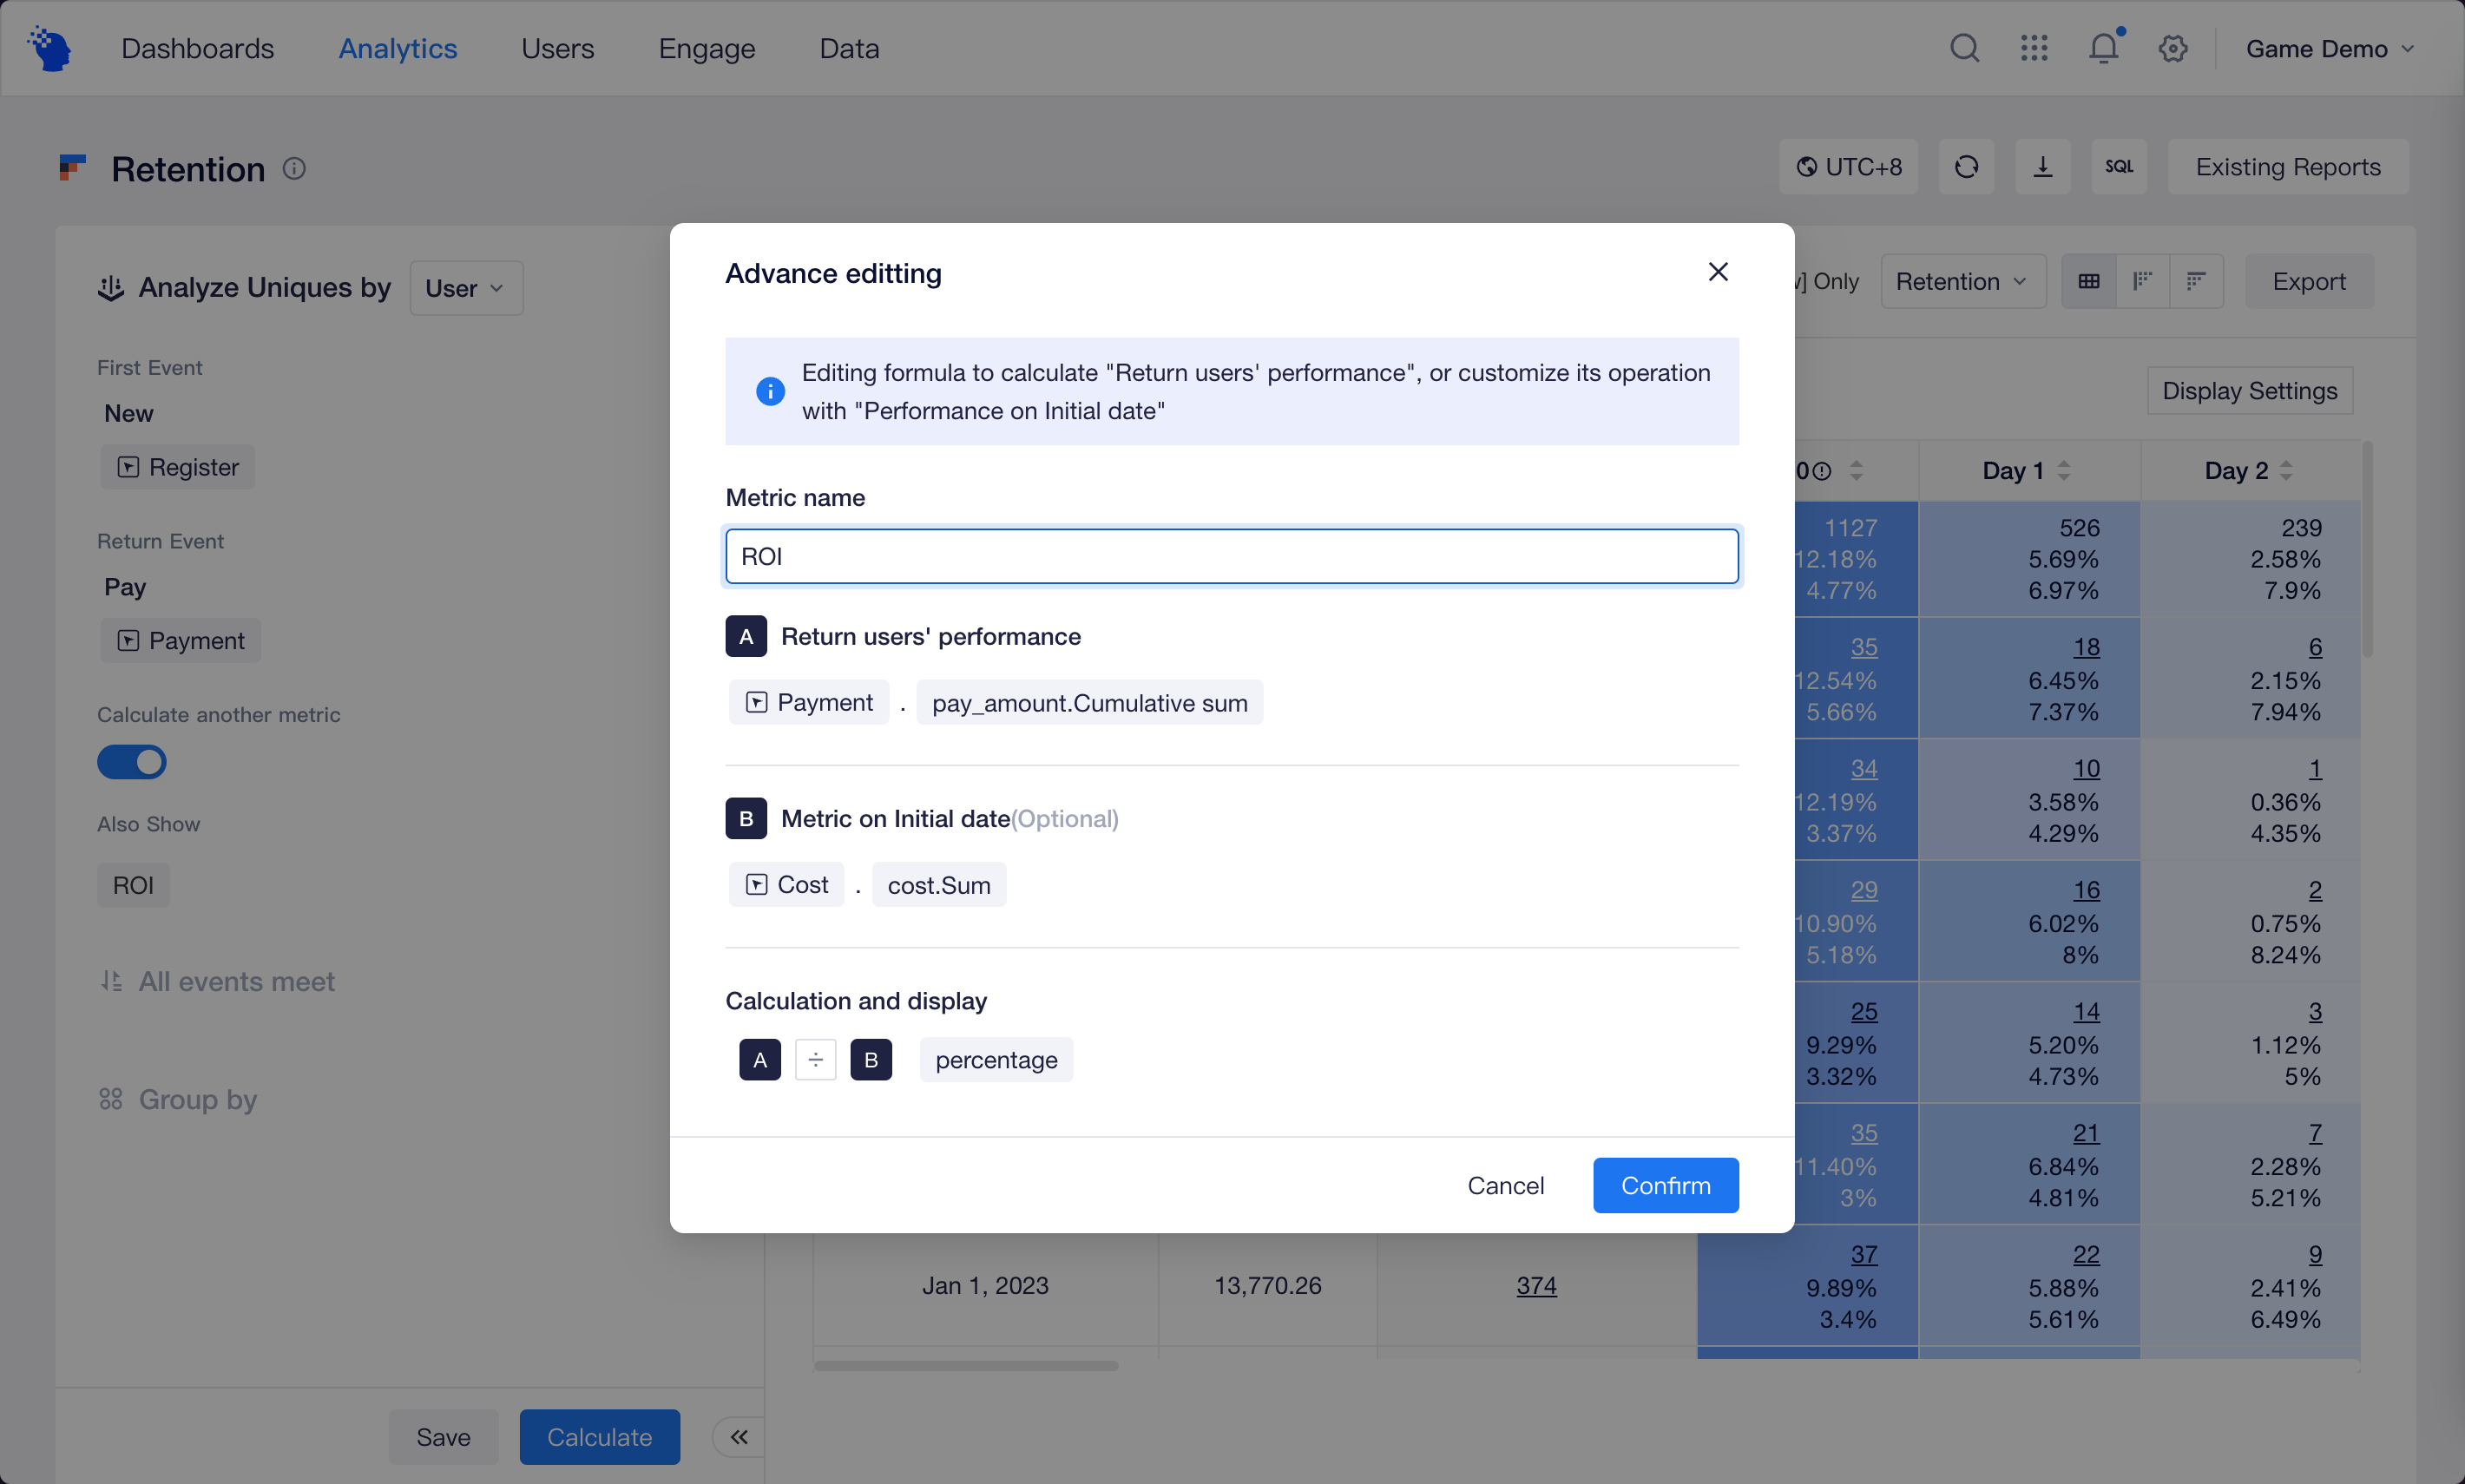Click the Register first event chip

point(178,467)
